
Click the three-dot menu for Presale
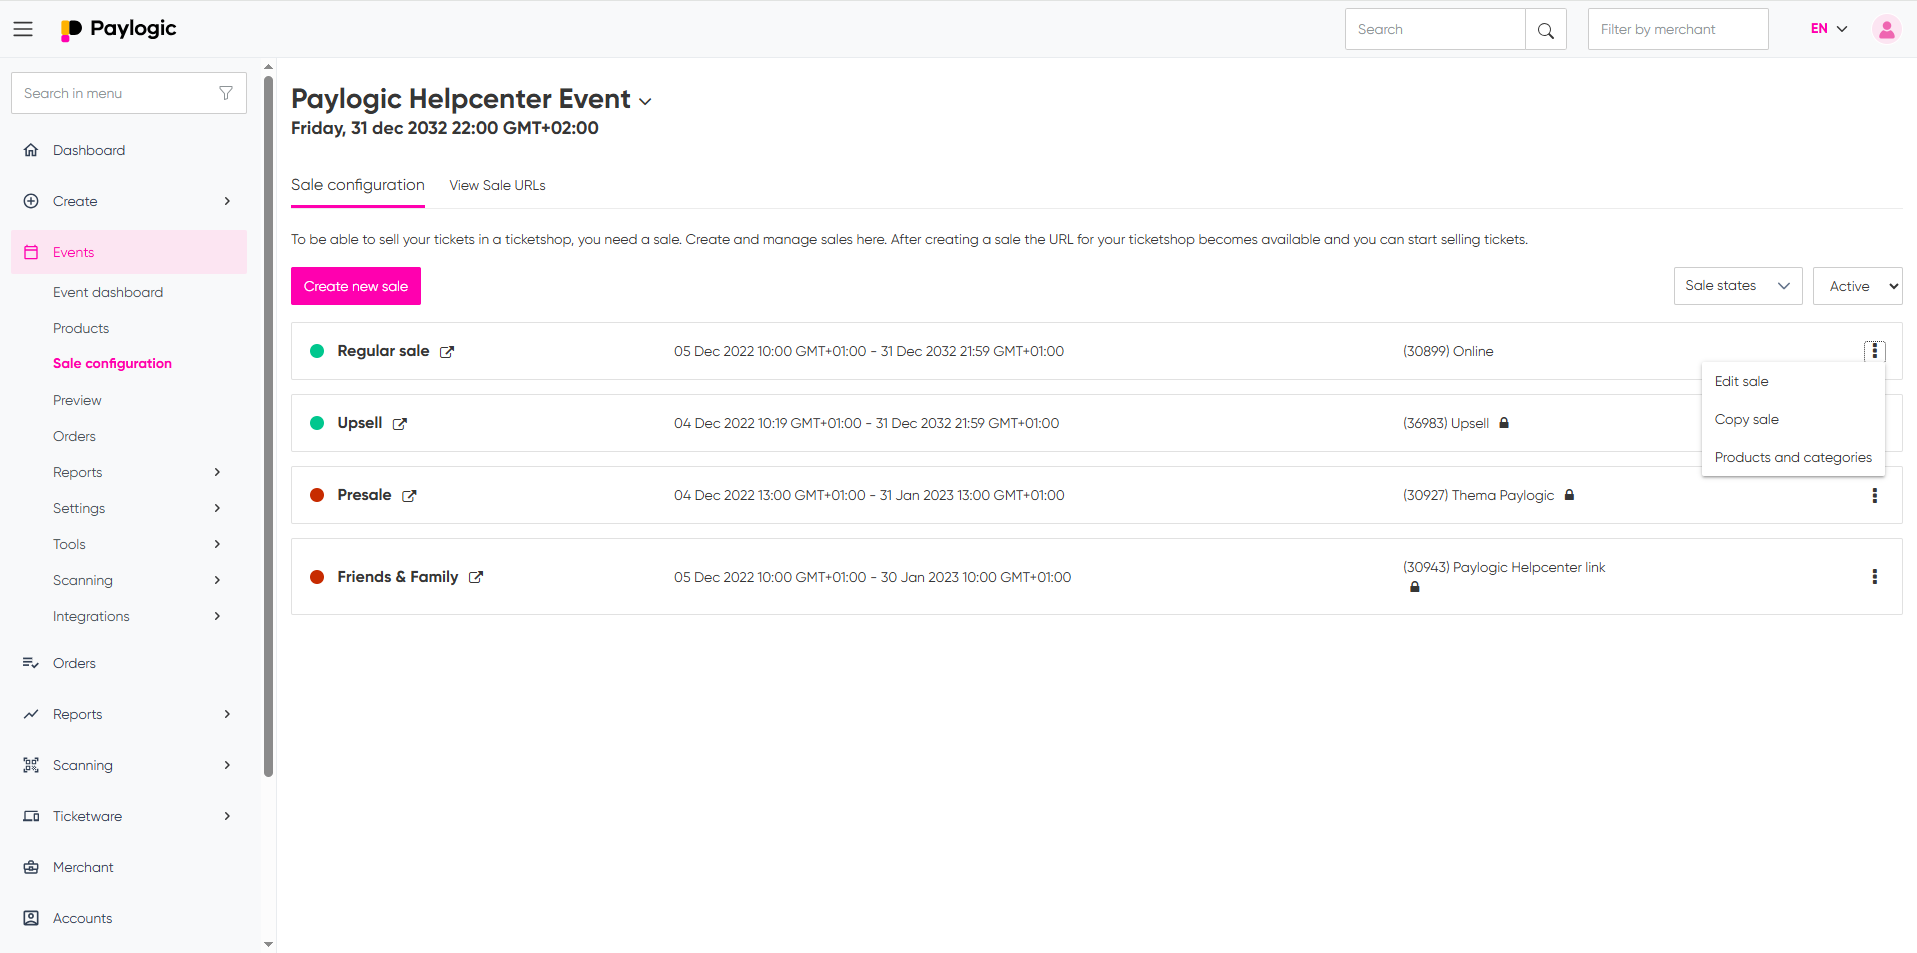pos(1874,495)
